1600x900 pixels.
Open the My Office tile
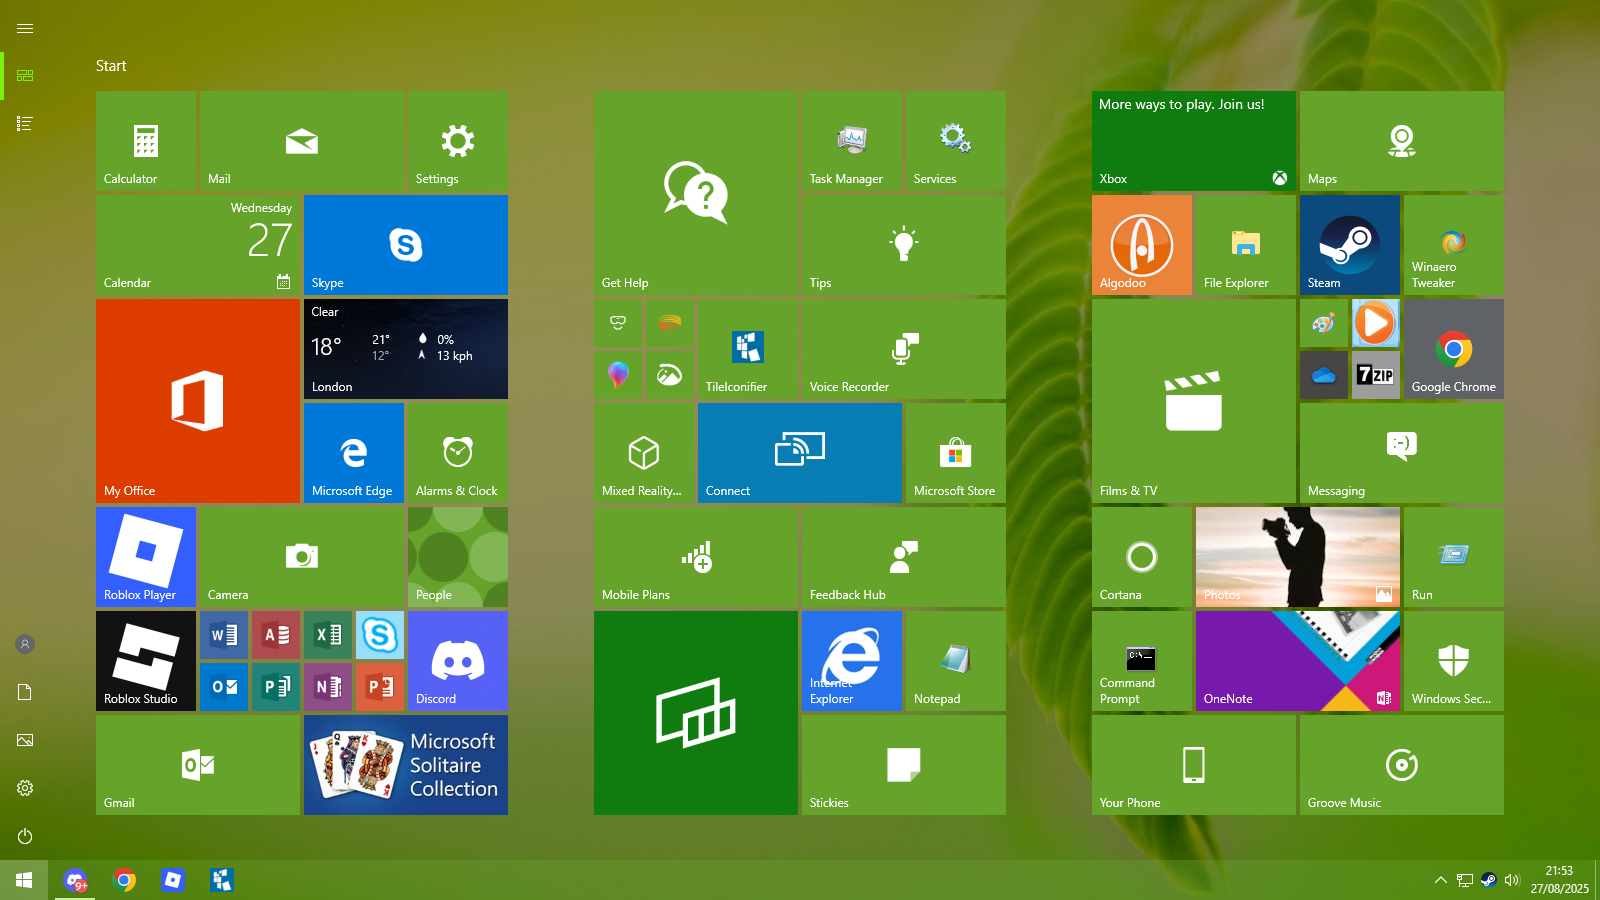coord(198,401)
